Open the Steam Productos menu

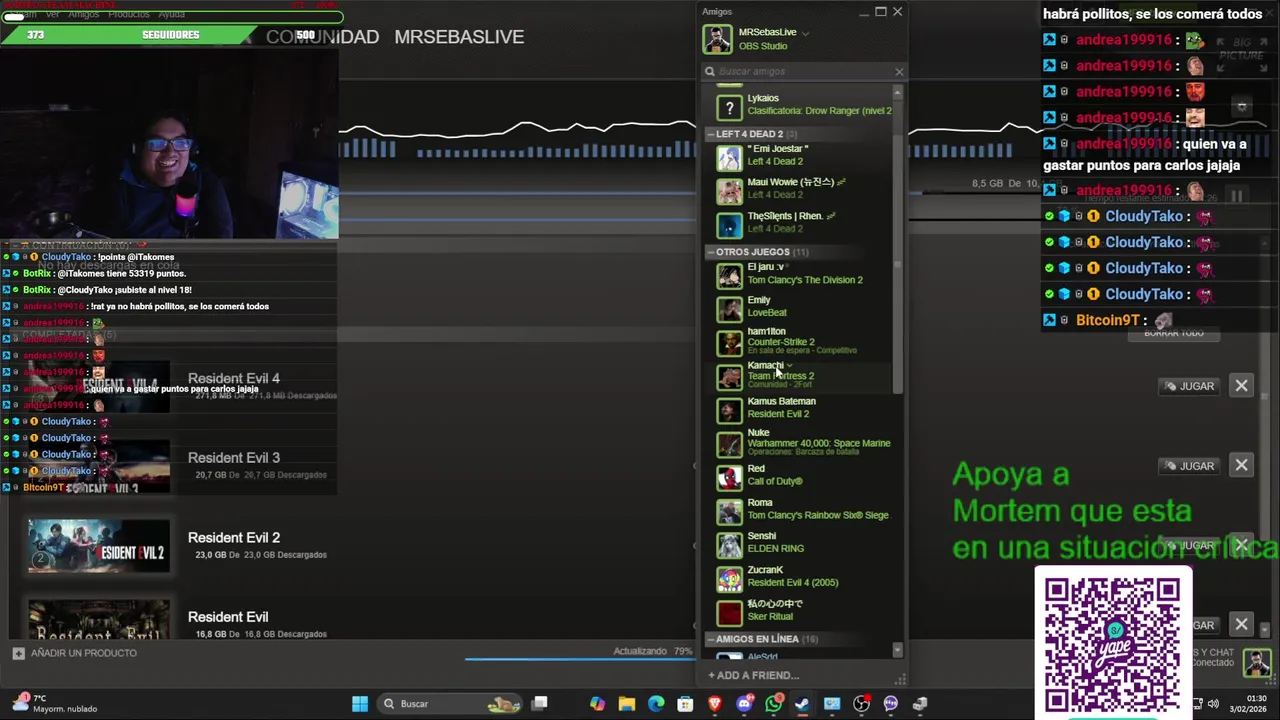[128, 15]
